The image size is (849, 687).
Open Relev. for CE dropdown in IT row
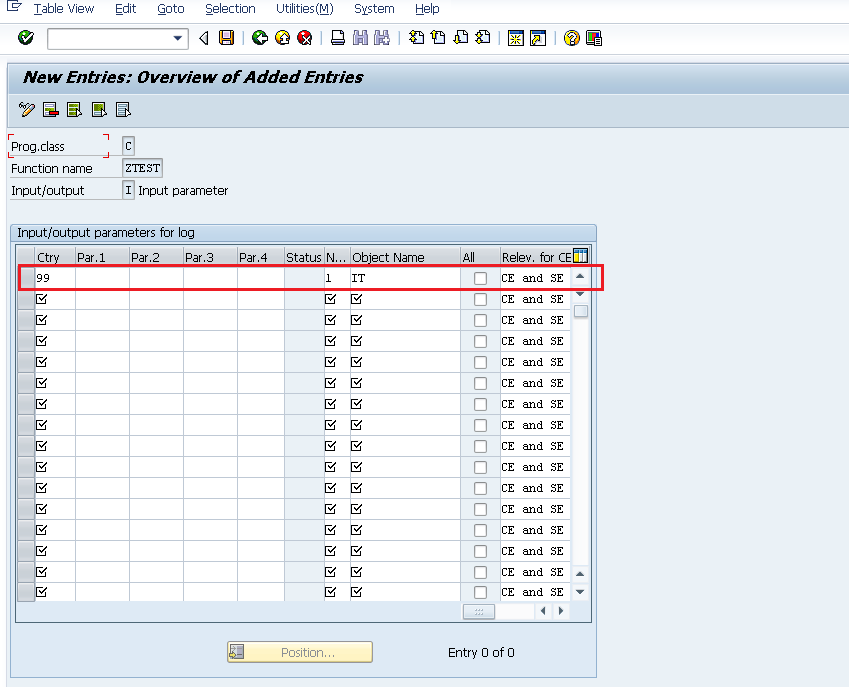click(x=535, y=278)
